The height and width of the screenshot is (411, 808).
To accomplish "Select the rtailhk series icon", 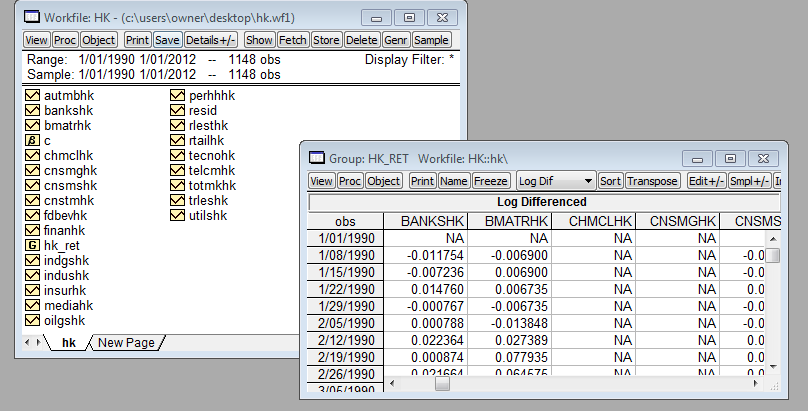I will coord(177,140).
